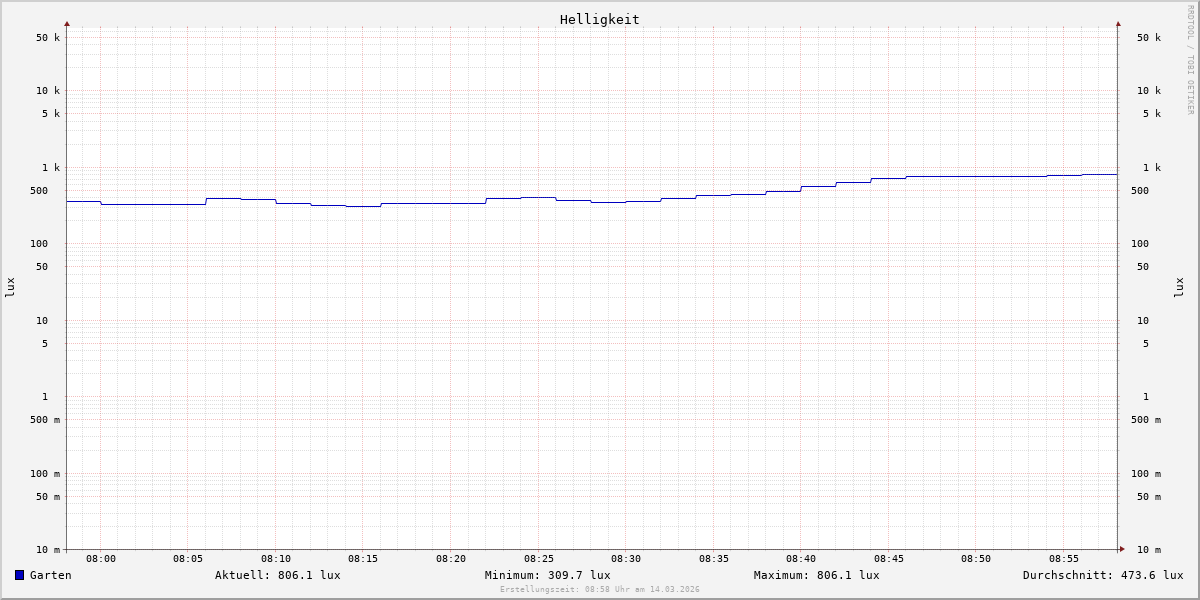
Task: Click the Minimum: 309.7 lux value
Action: 547,575
